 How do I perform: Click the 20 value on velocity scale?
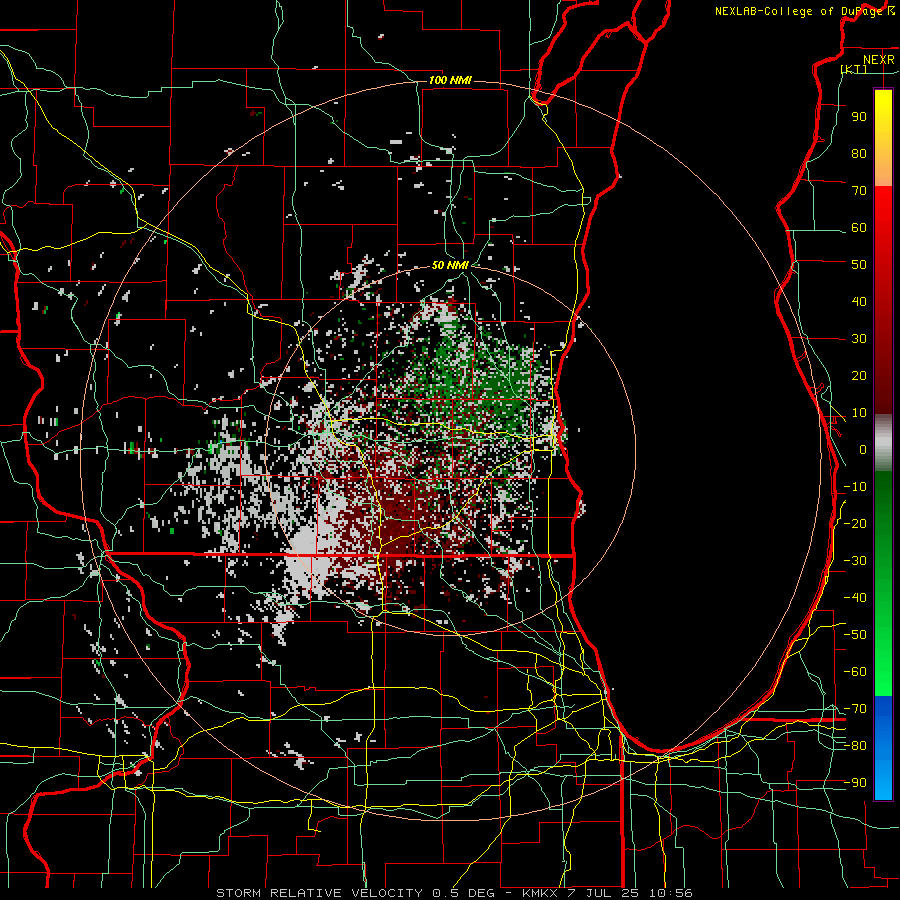(859, 376)
